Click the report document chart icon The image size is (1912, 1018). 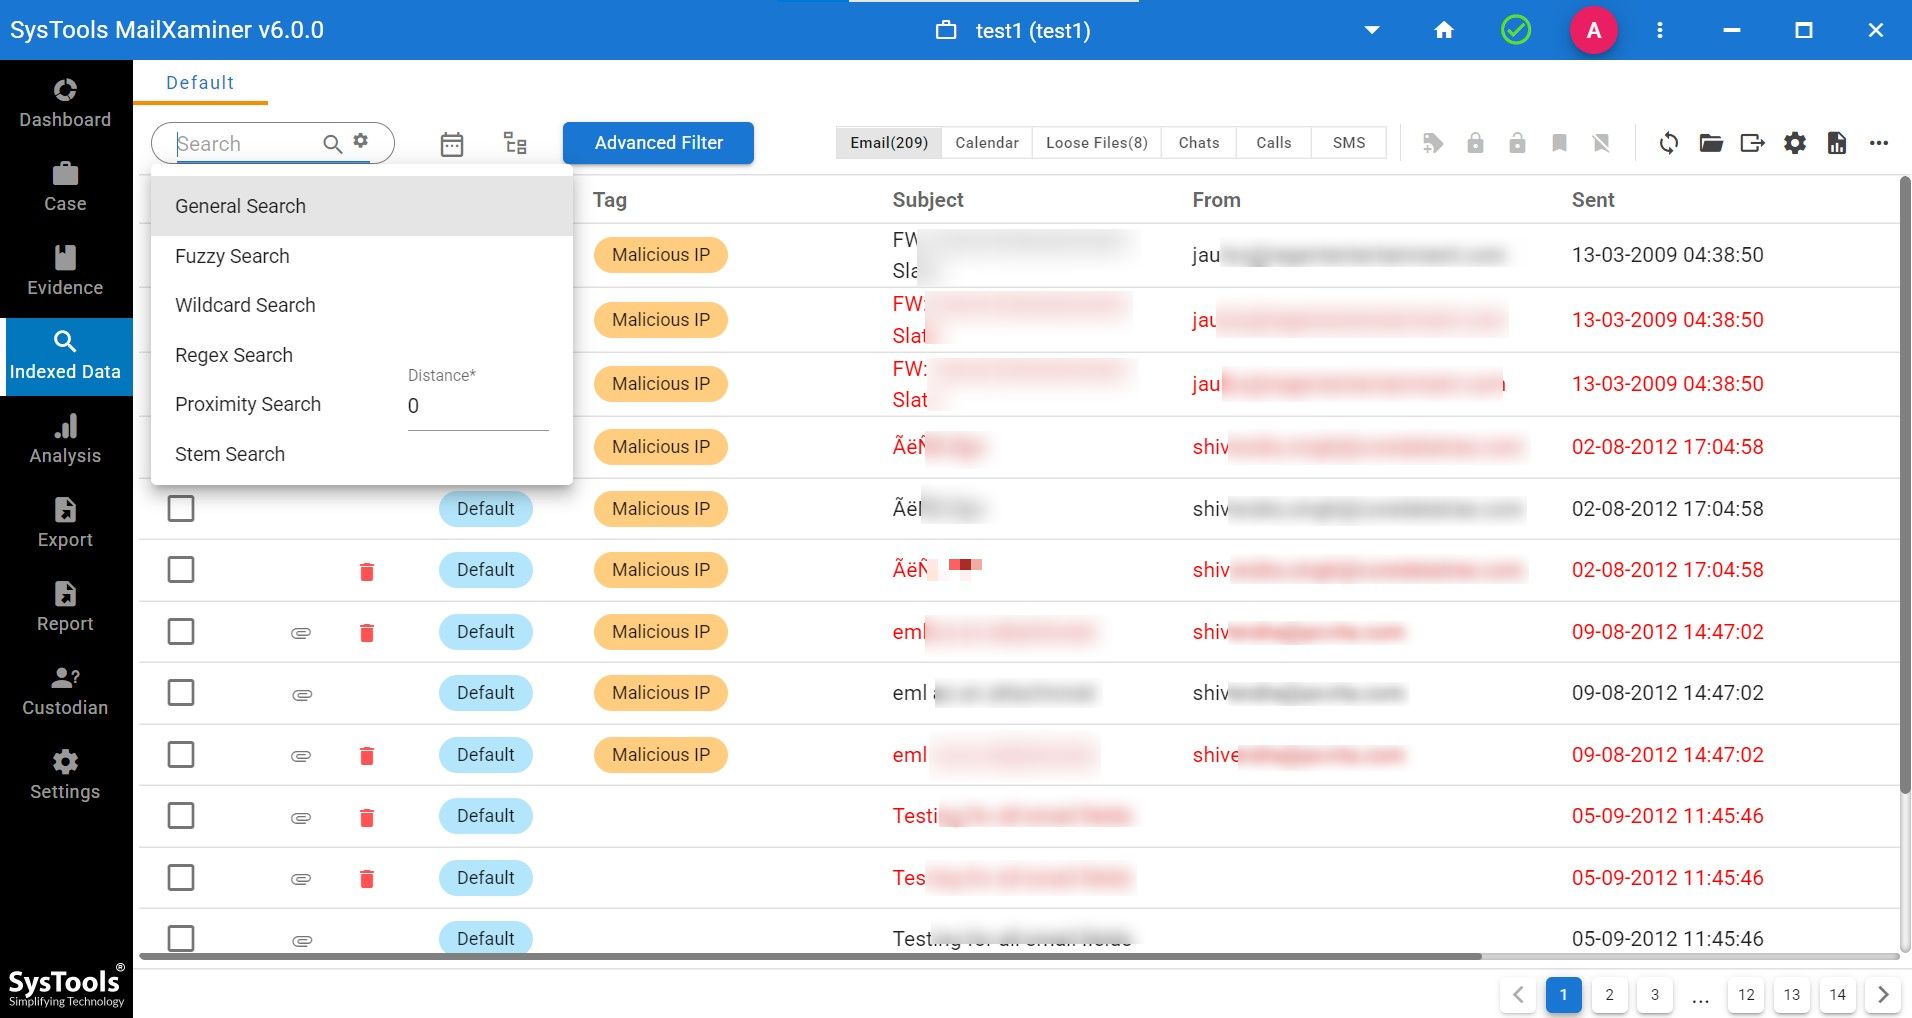tap(1837, 143)
